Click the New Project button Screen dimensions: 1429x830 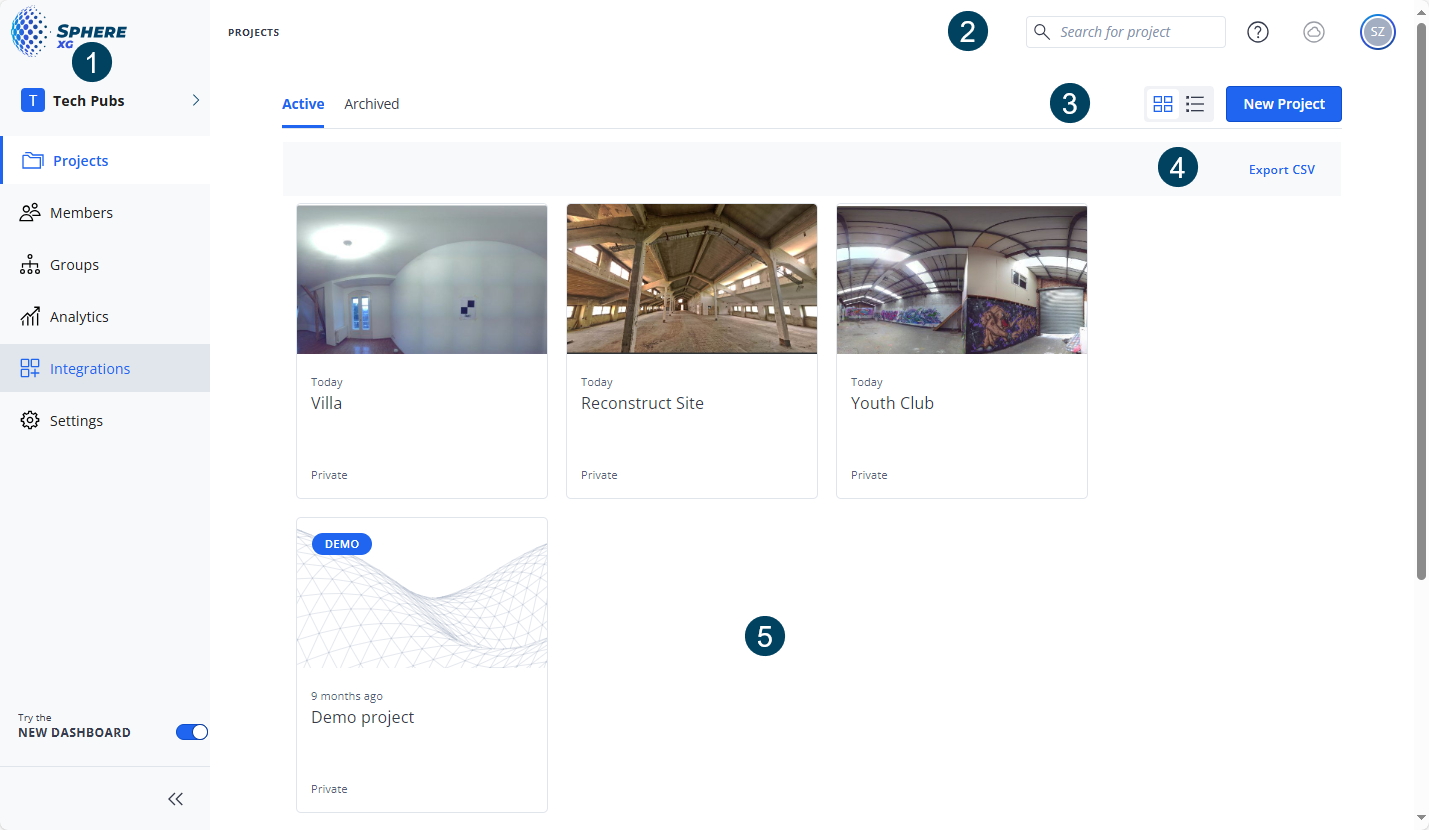[x=1284, y=104]
